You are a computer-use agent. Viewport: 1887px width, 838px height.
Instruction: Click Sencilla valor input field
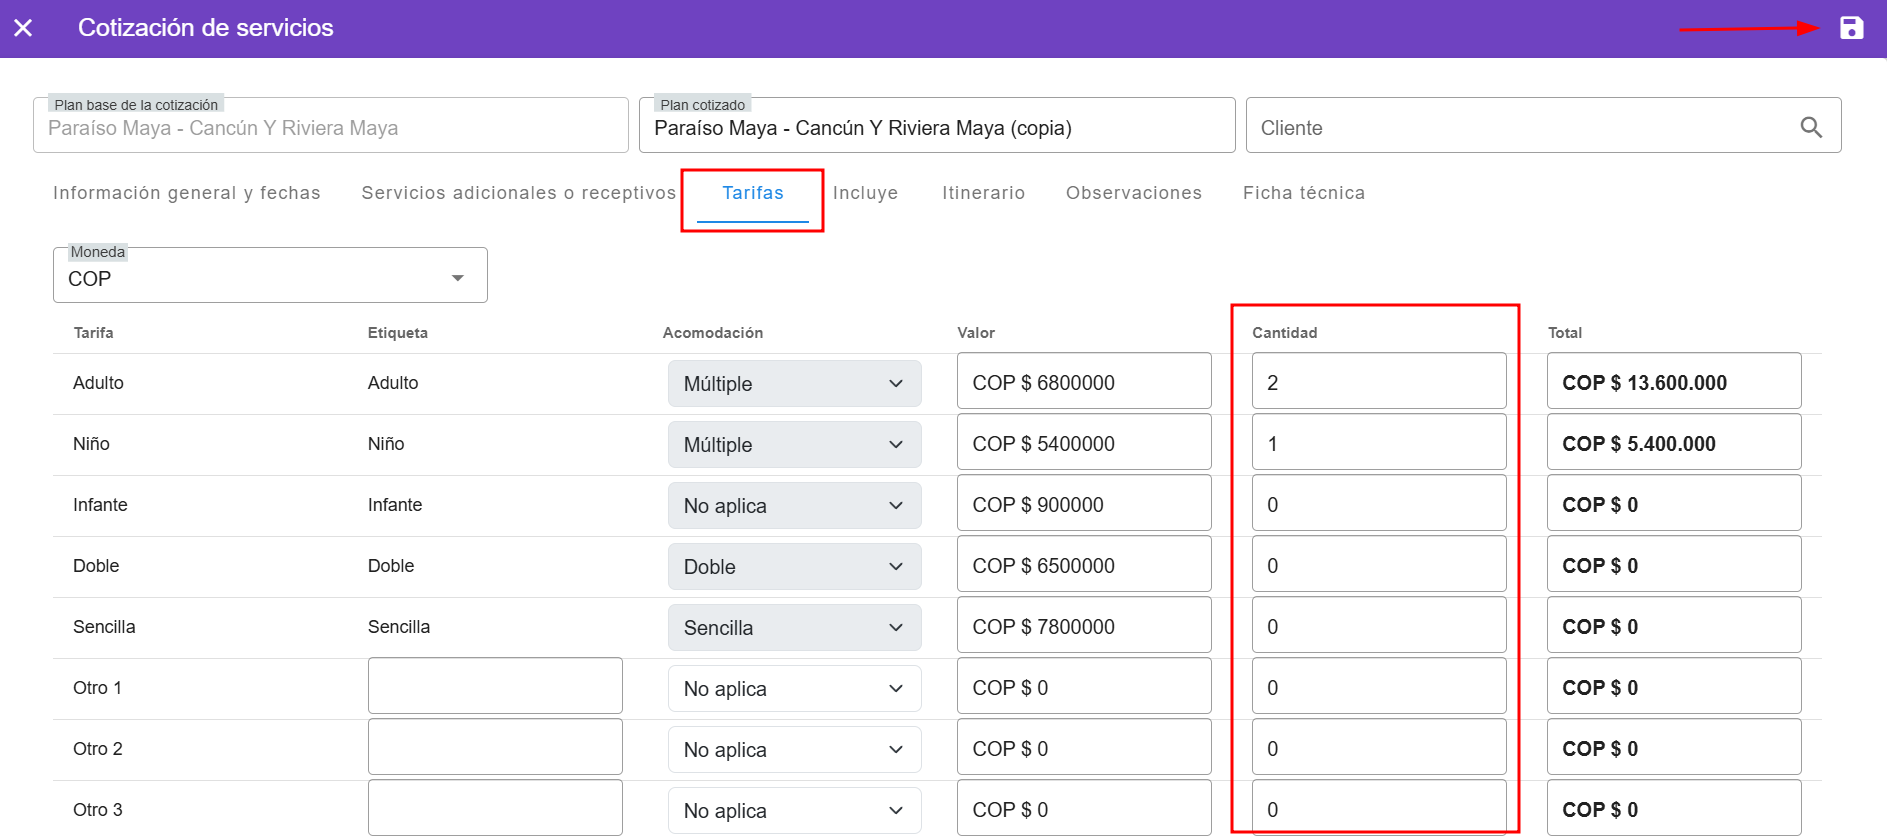click(1083, 627)
